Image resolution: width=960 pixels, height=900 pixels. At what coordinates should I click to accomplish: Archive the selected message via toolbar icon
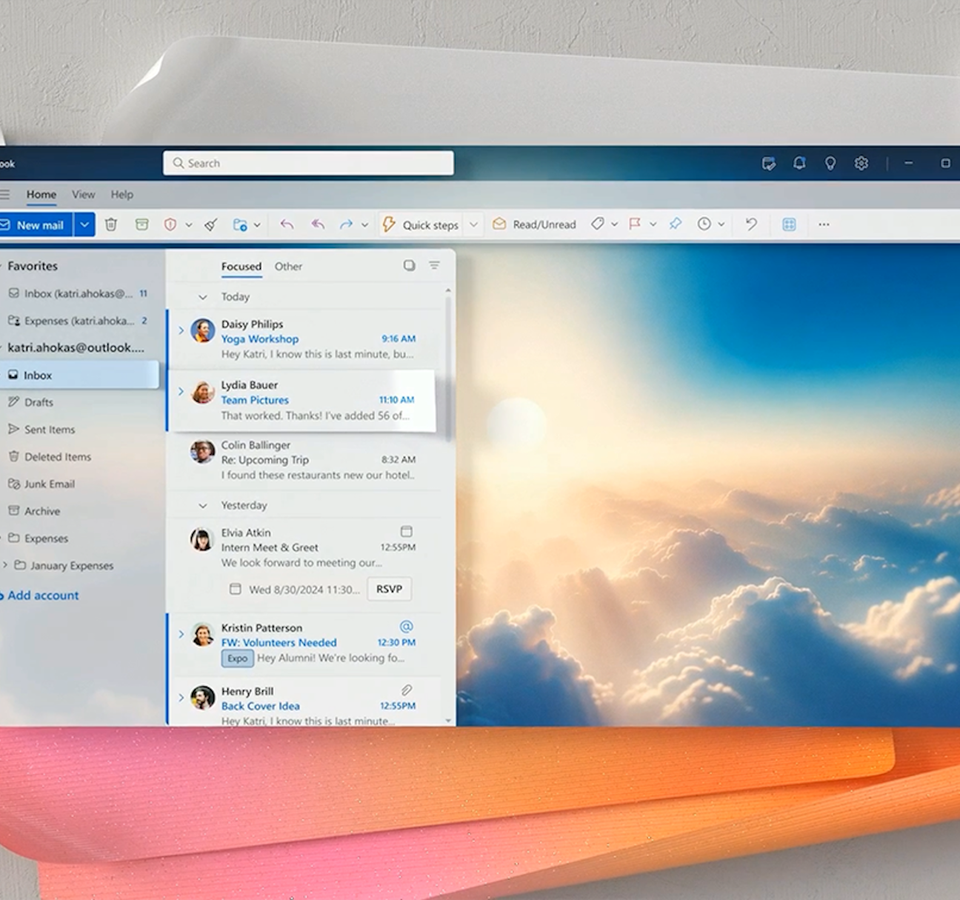(141, 225)
